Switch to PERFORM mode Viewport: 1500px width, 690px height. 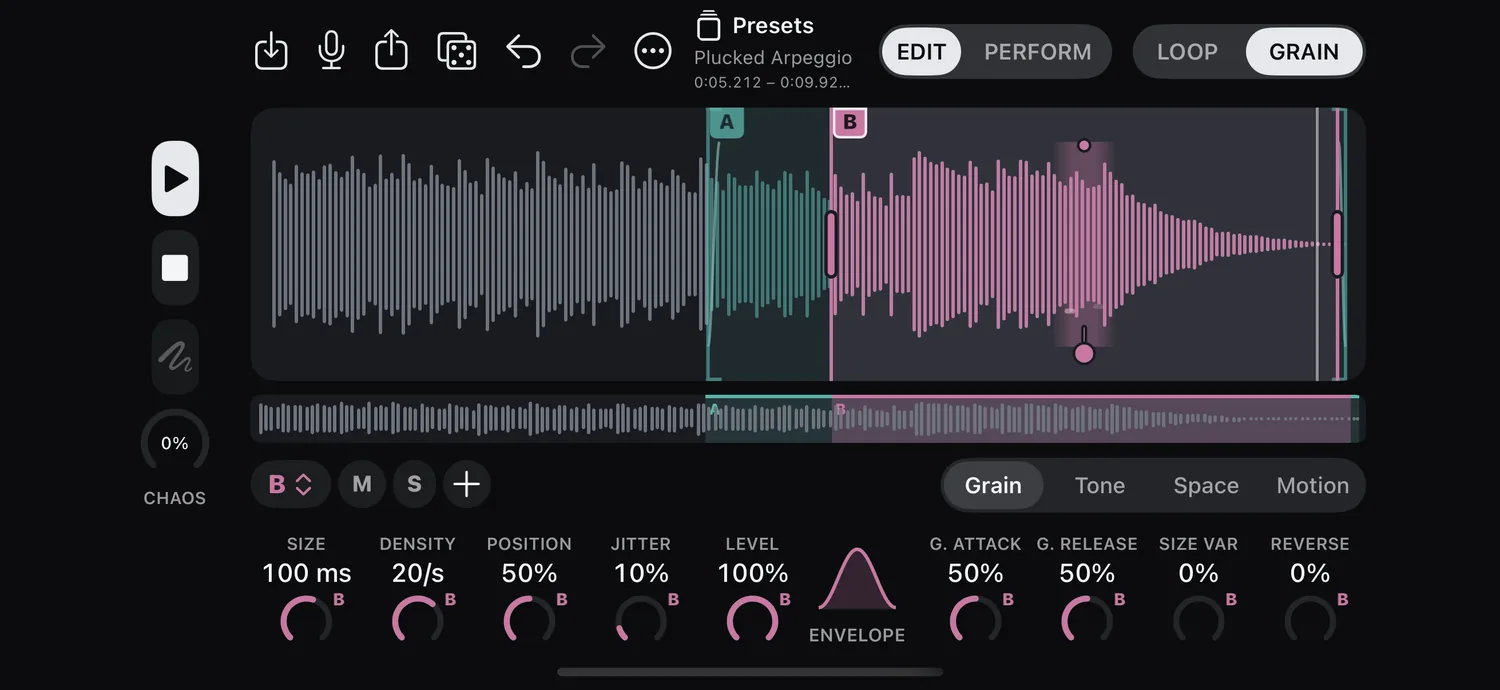(x=1037, y=52)
